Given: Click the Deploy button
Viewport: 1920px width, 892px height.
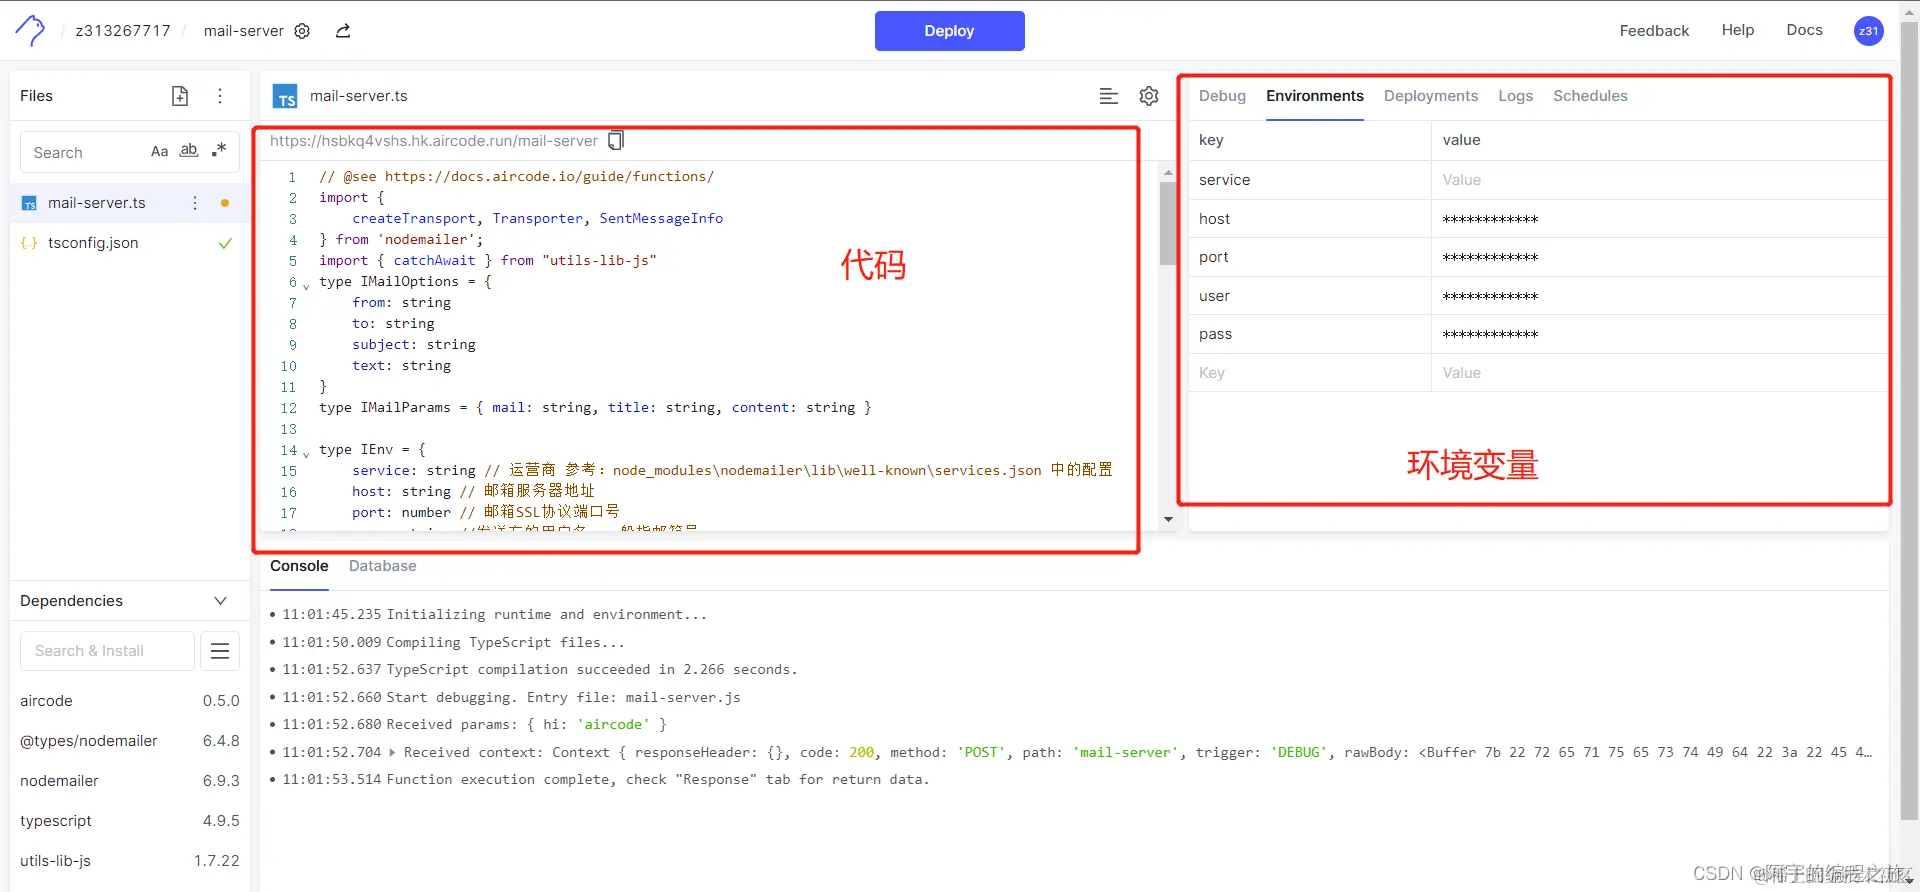Looking at the screenshot, I should (x=949, y=31).
